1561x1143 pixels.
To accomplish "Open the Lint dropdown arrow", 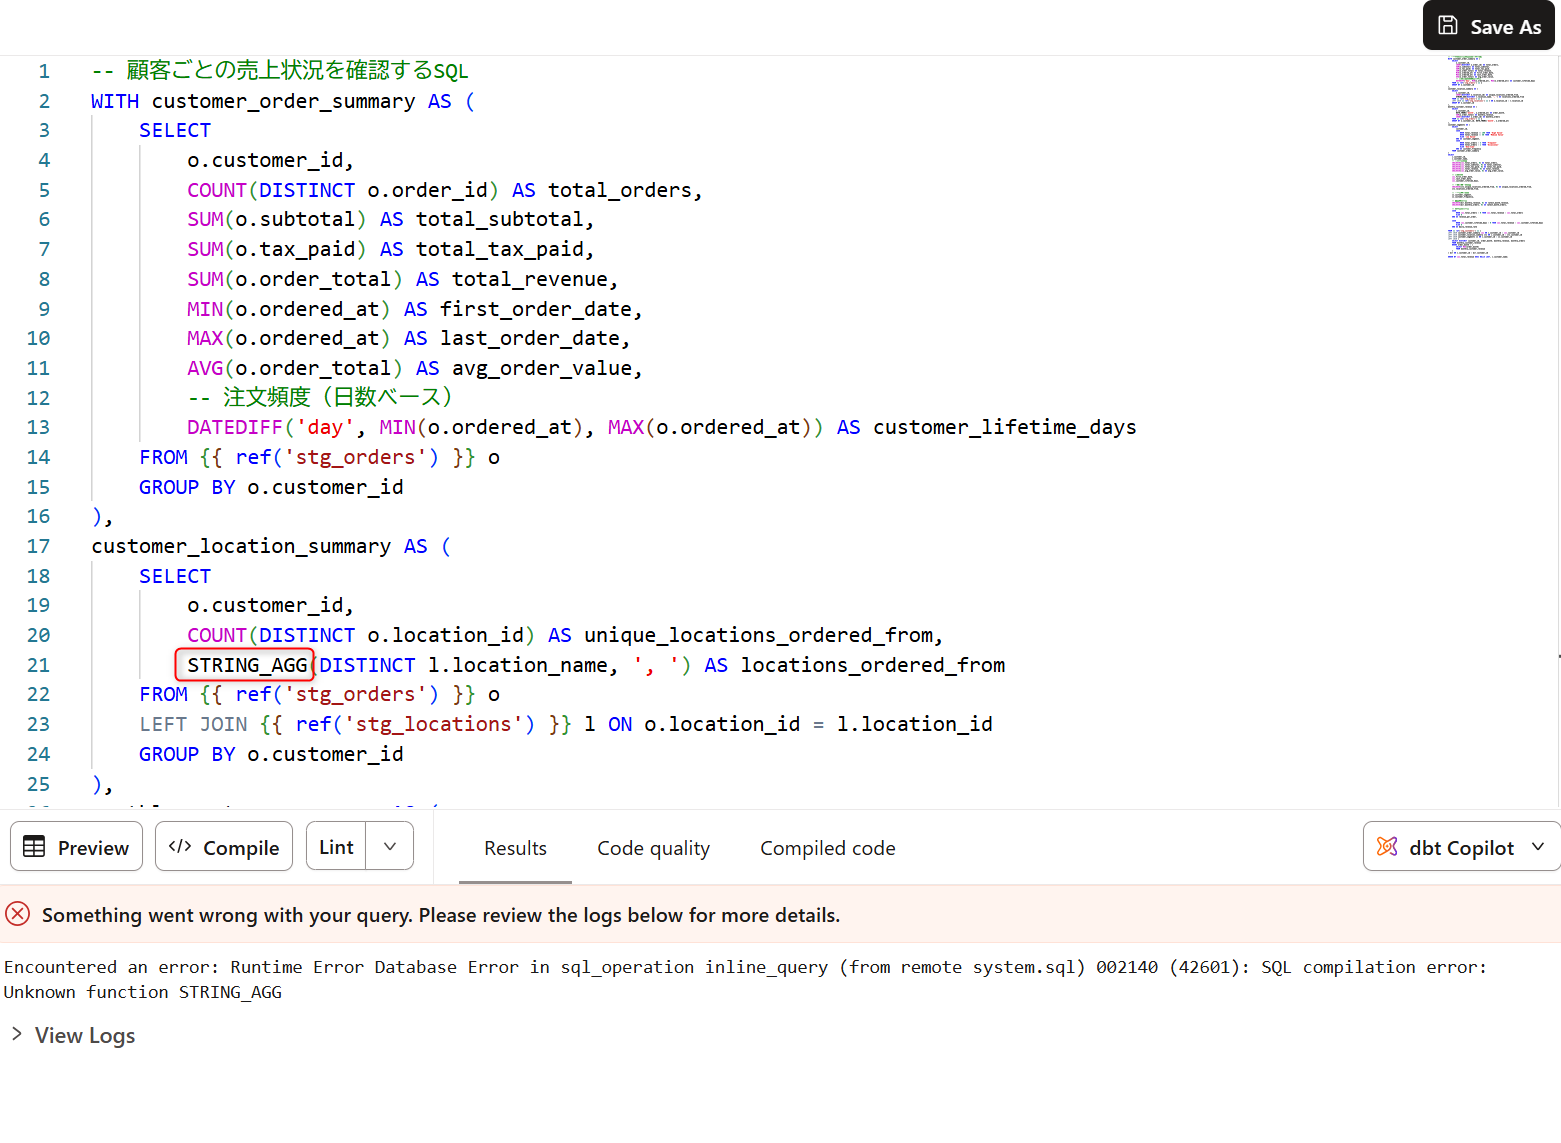I will [390, 847].
